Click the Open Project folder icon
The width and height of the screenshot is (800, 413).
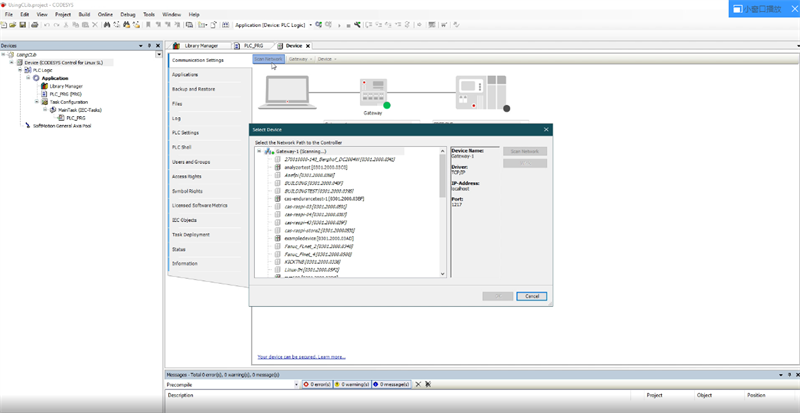click(12, 25)
